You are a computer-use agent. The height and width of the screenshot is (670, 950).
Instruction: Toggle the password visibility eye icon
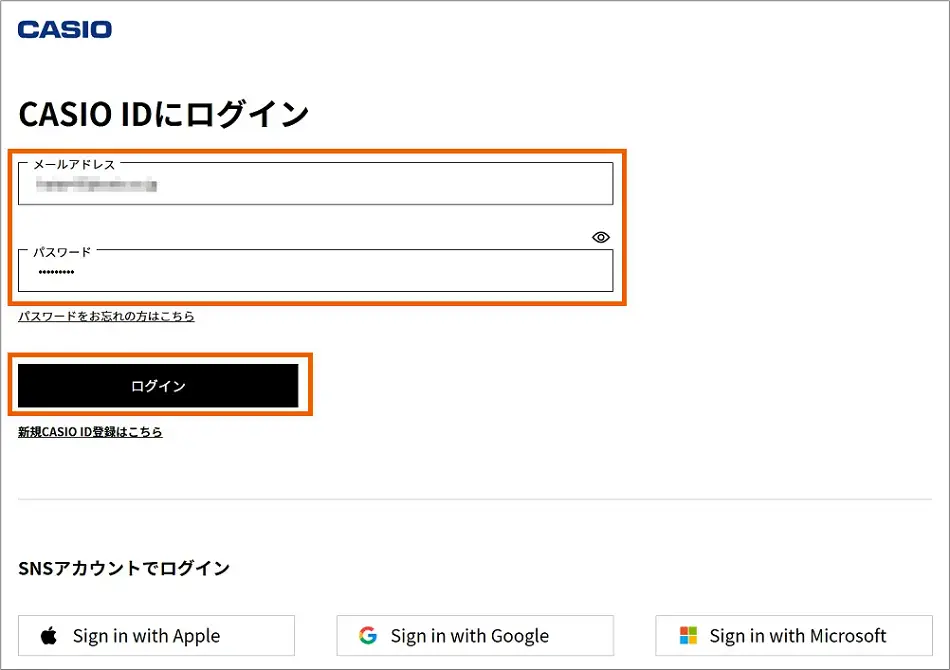point(600,237)
